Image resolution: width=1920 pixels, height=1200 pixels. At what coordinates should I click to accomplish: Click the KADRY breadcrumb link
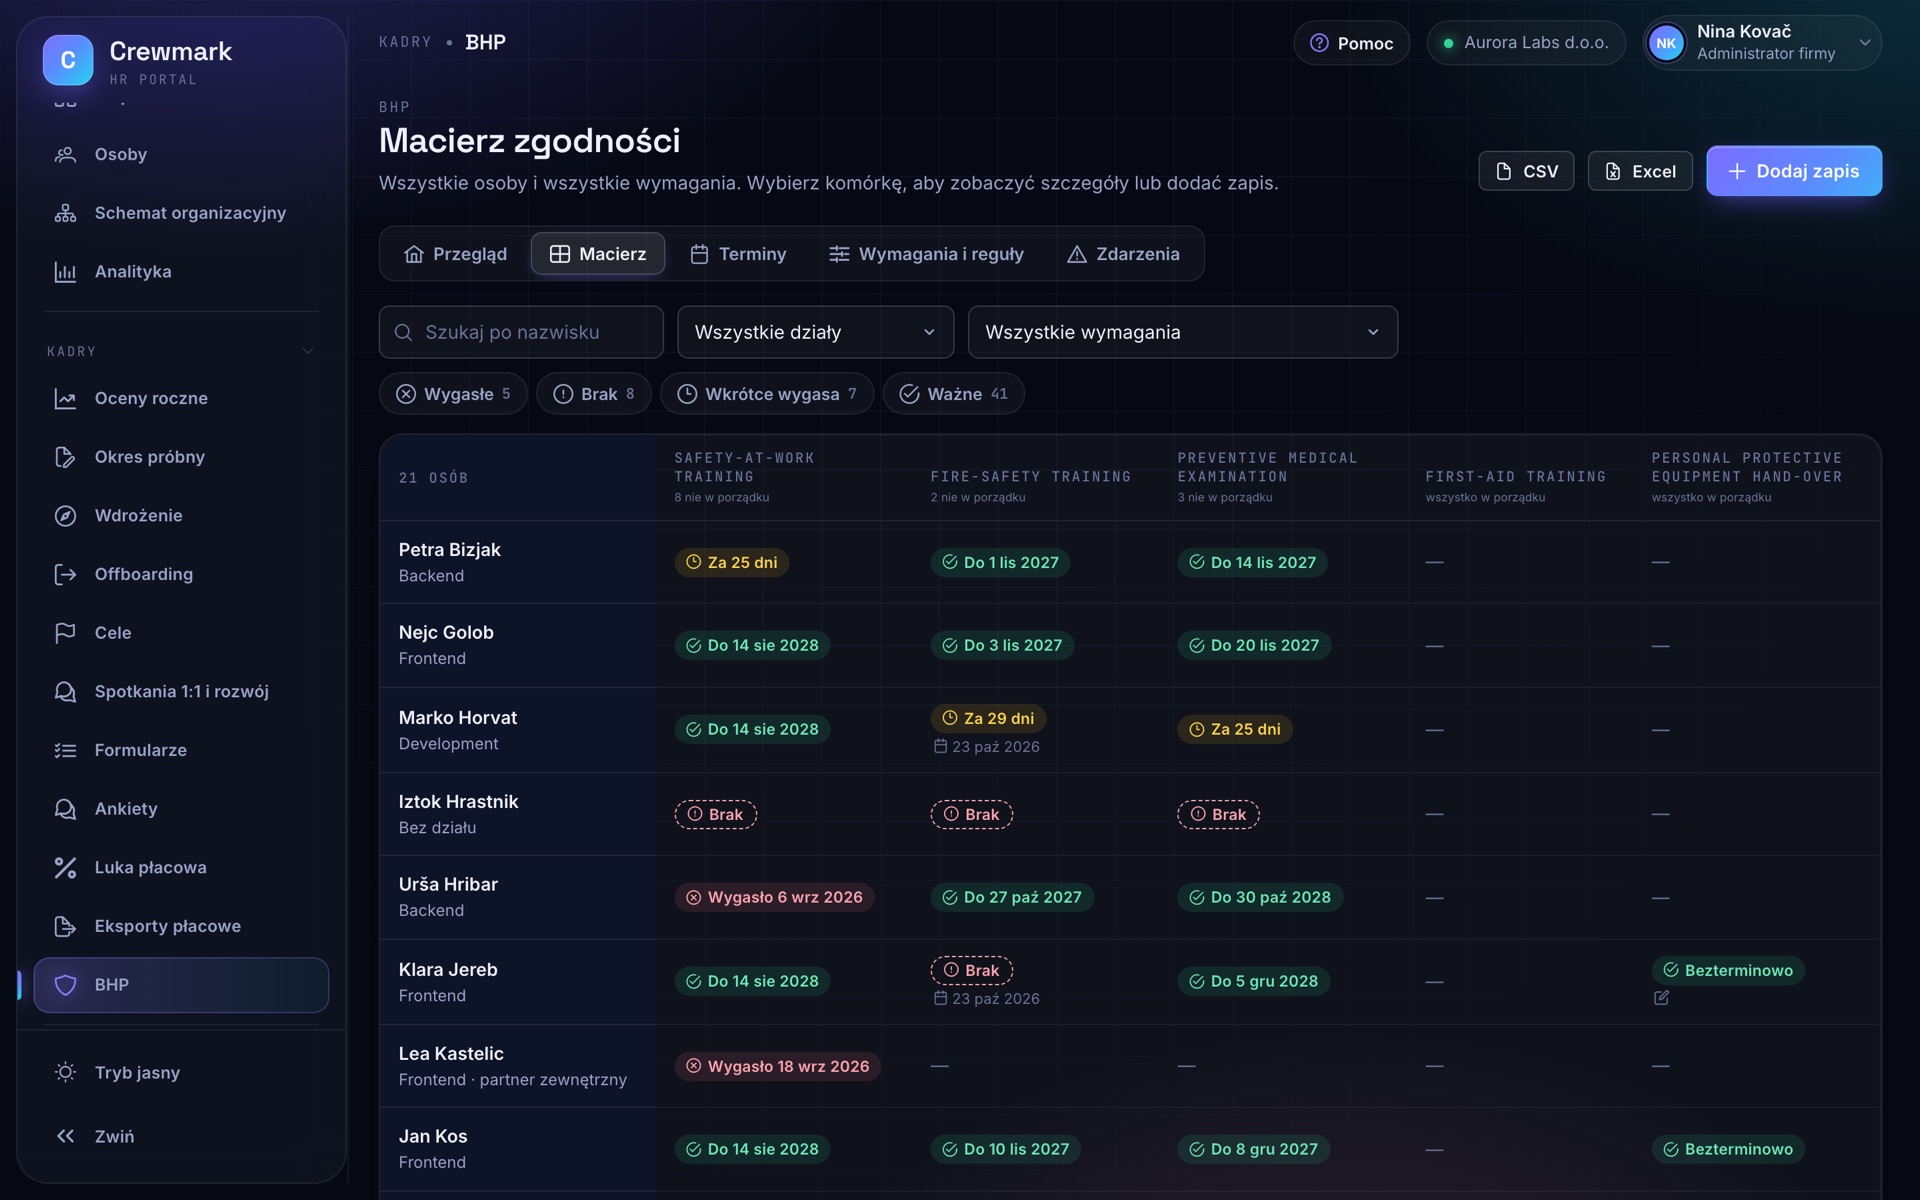[x=405, y=42]
